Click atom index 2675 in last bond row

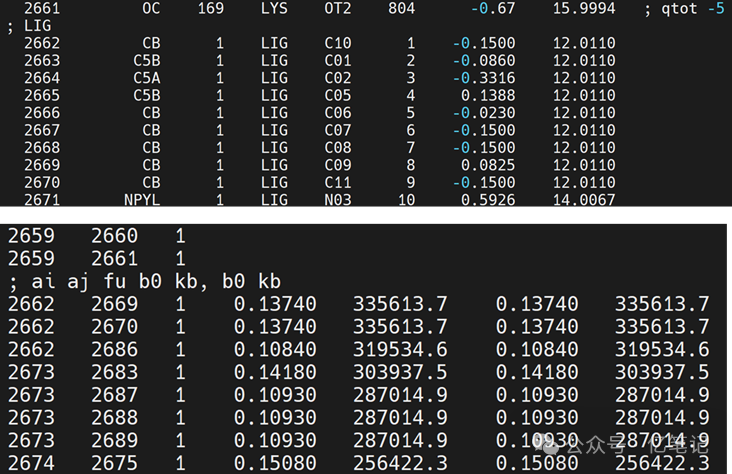pos(114,463)
